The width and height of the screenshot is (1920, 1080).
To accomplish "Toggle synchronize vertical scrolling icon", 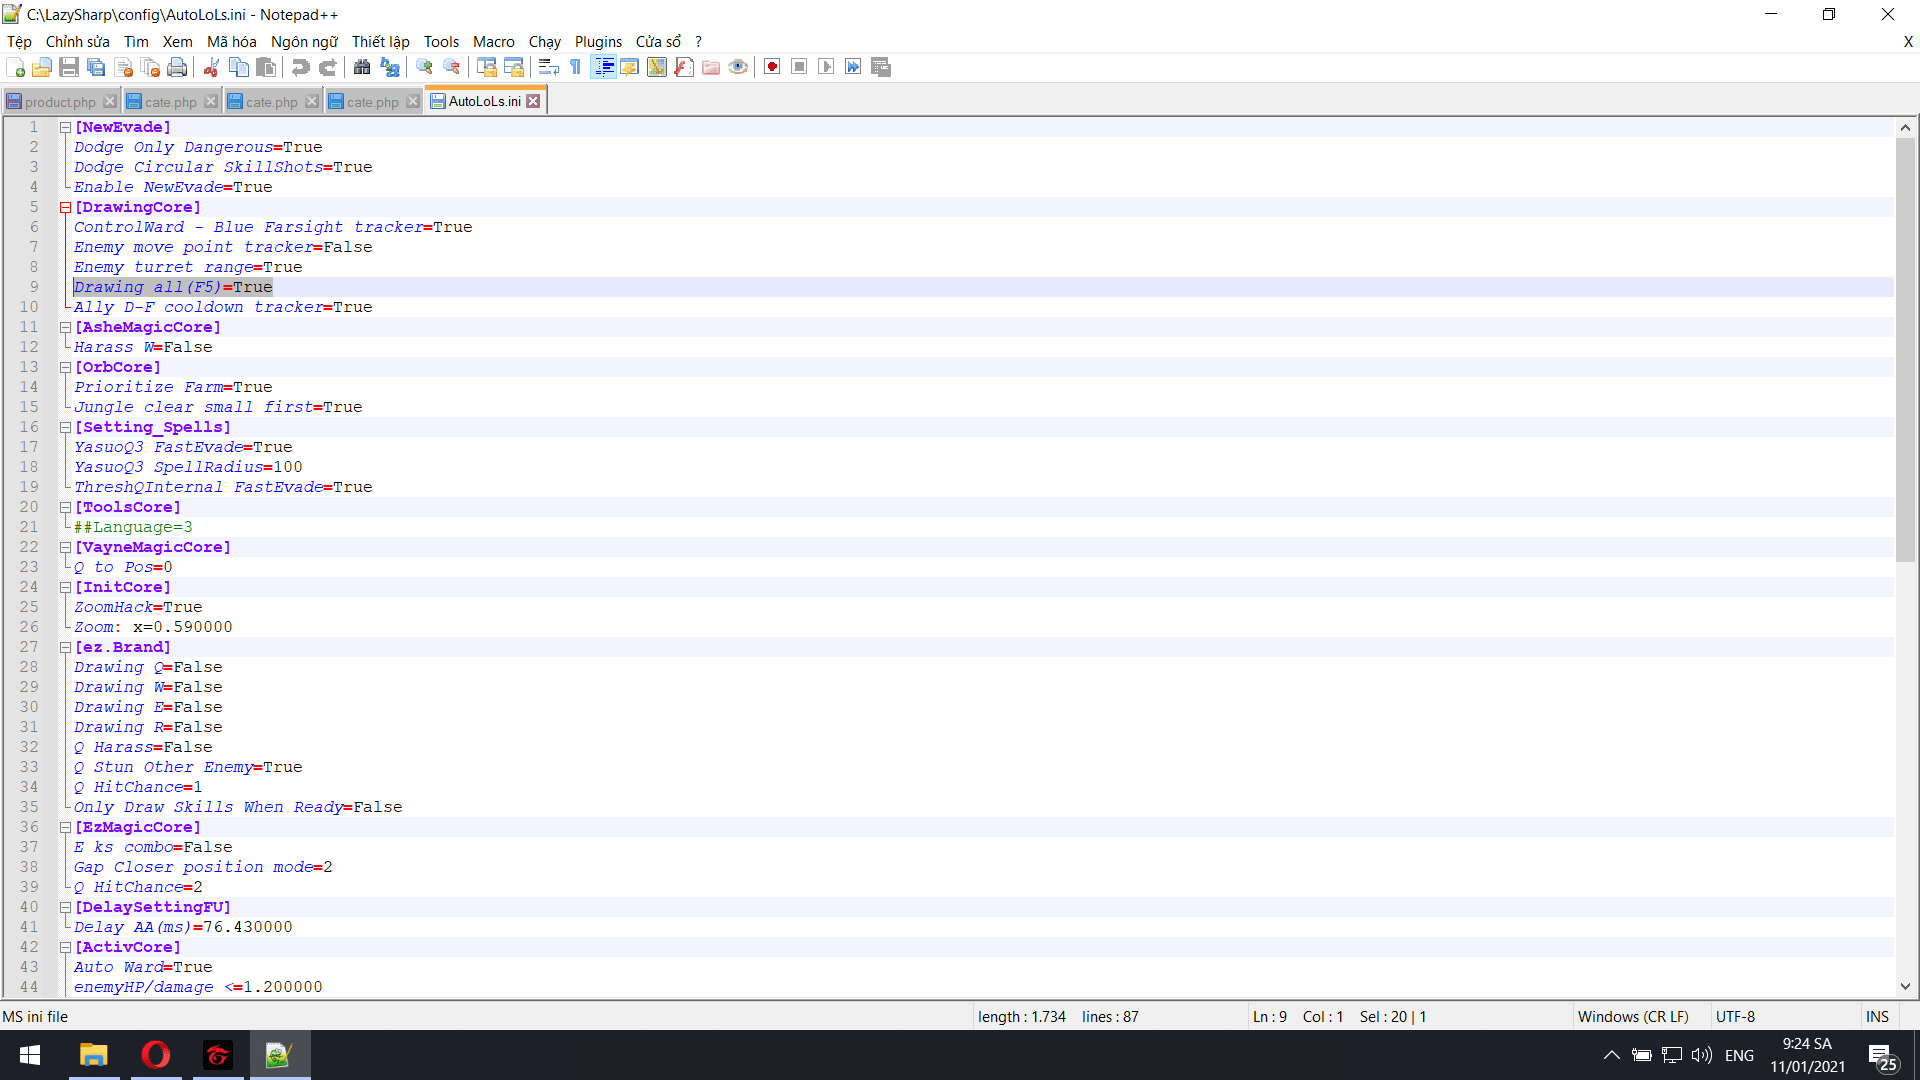I will point(487,67).
